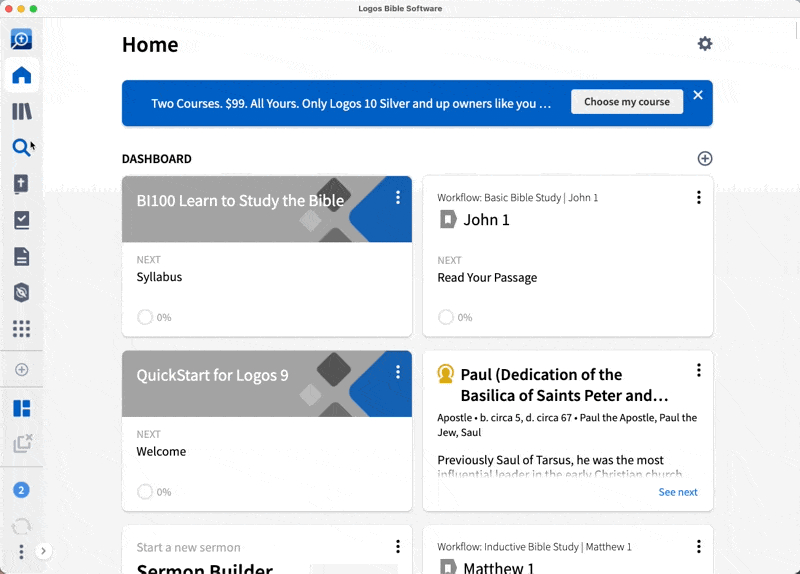This screenshot has height=574, width=800.
Task: Open the sidebar three-dot more menu
Action: [x=21, y=552]
